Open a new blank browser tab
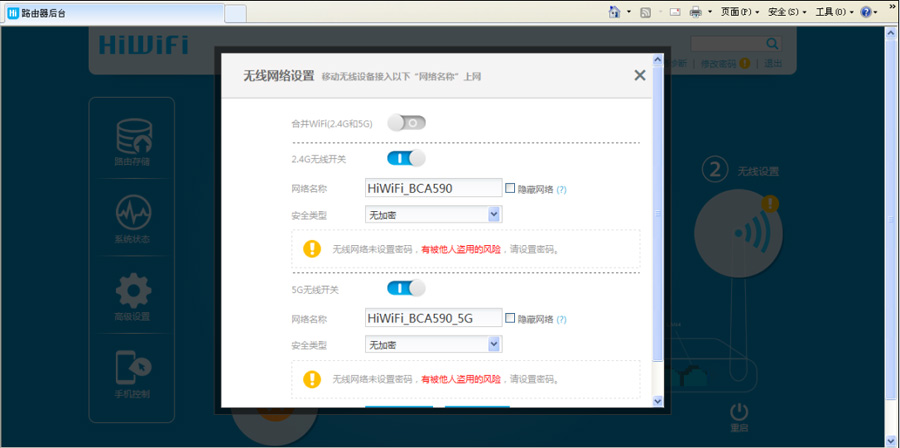This screenshot has width=900, height=448. 235,13
